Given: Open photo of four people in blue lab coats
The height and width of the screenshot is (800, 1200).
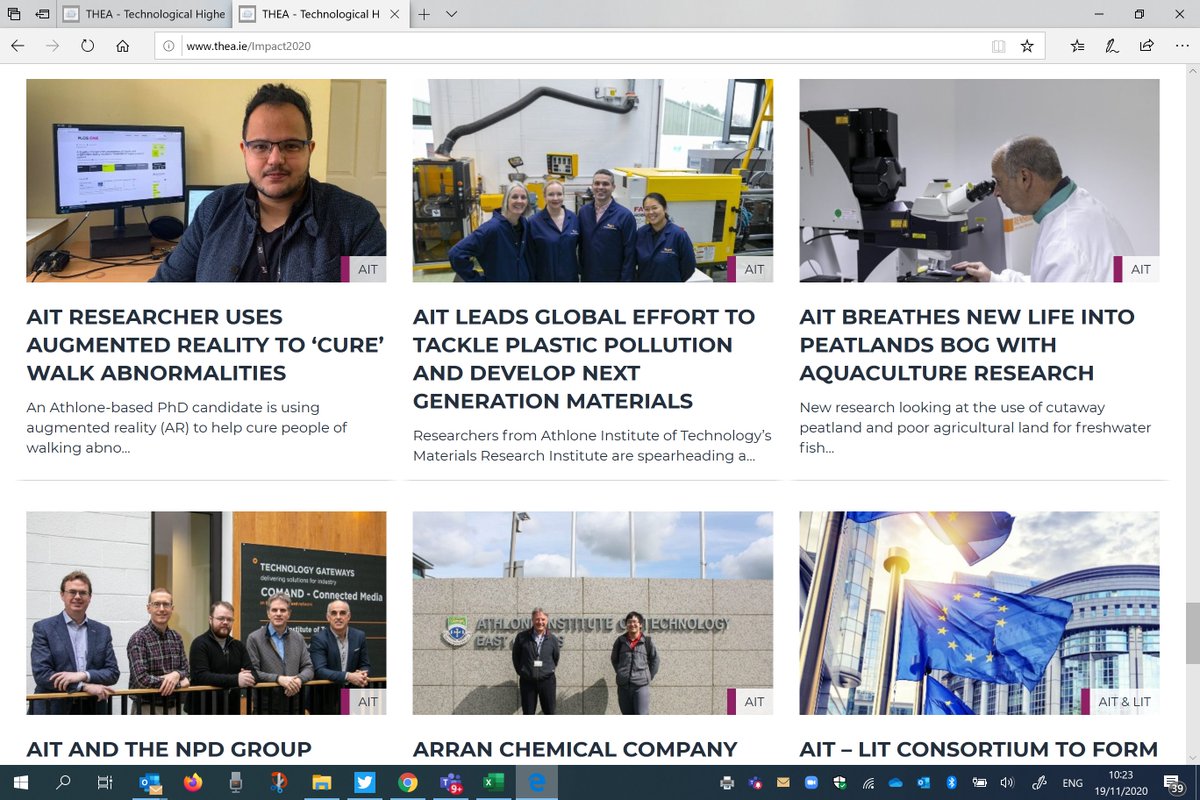Looking at the screenshot, I should point(592,181).
